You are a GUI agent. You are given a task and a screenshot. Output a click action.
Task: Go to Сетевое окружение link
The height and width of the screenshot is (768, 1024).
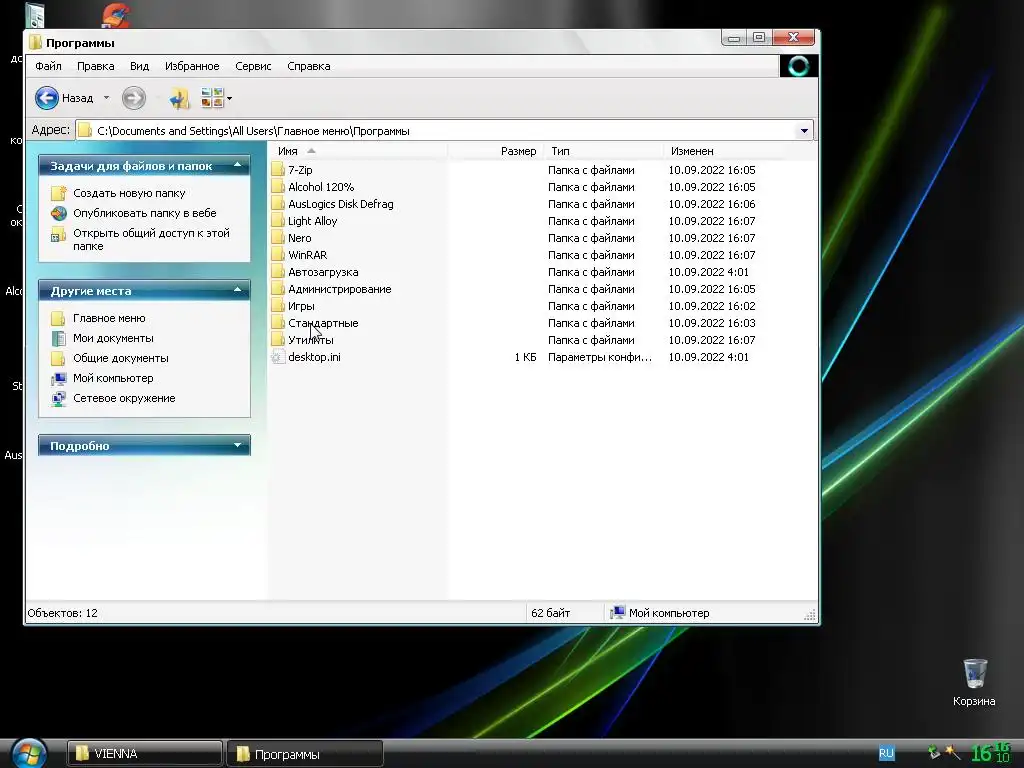click(x=124, y=398)
